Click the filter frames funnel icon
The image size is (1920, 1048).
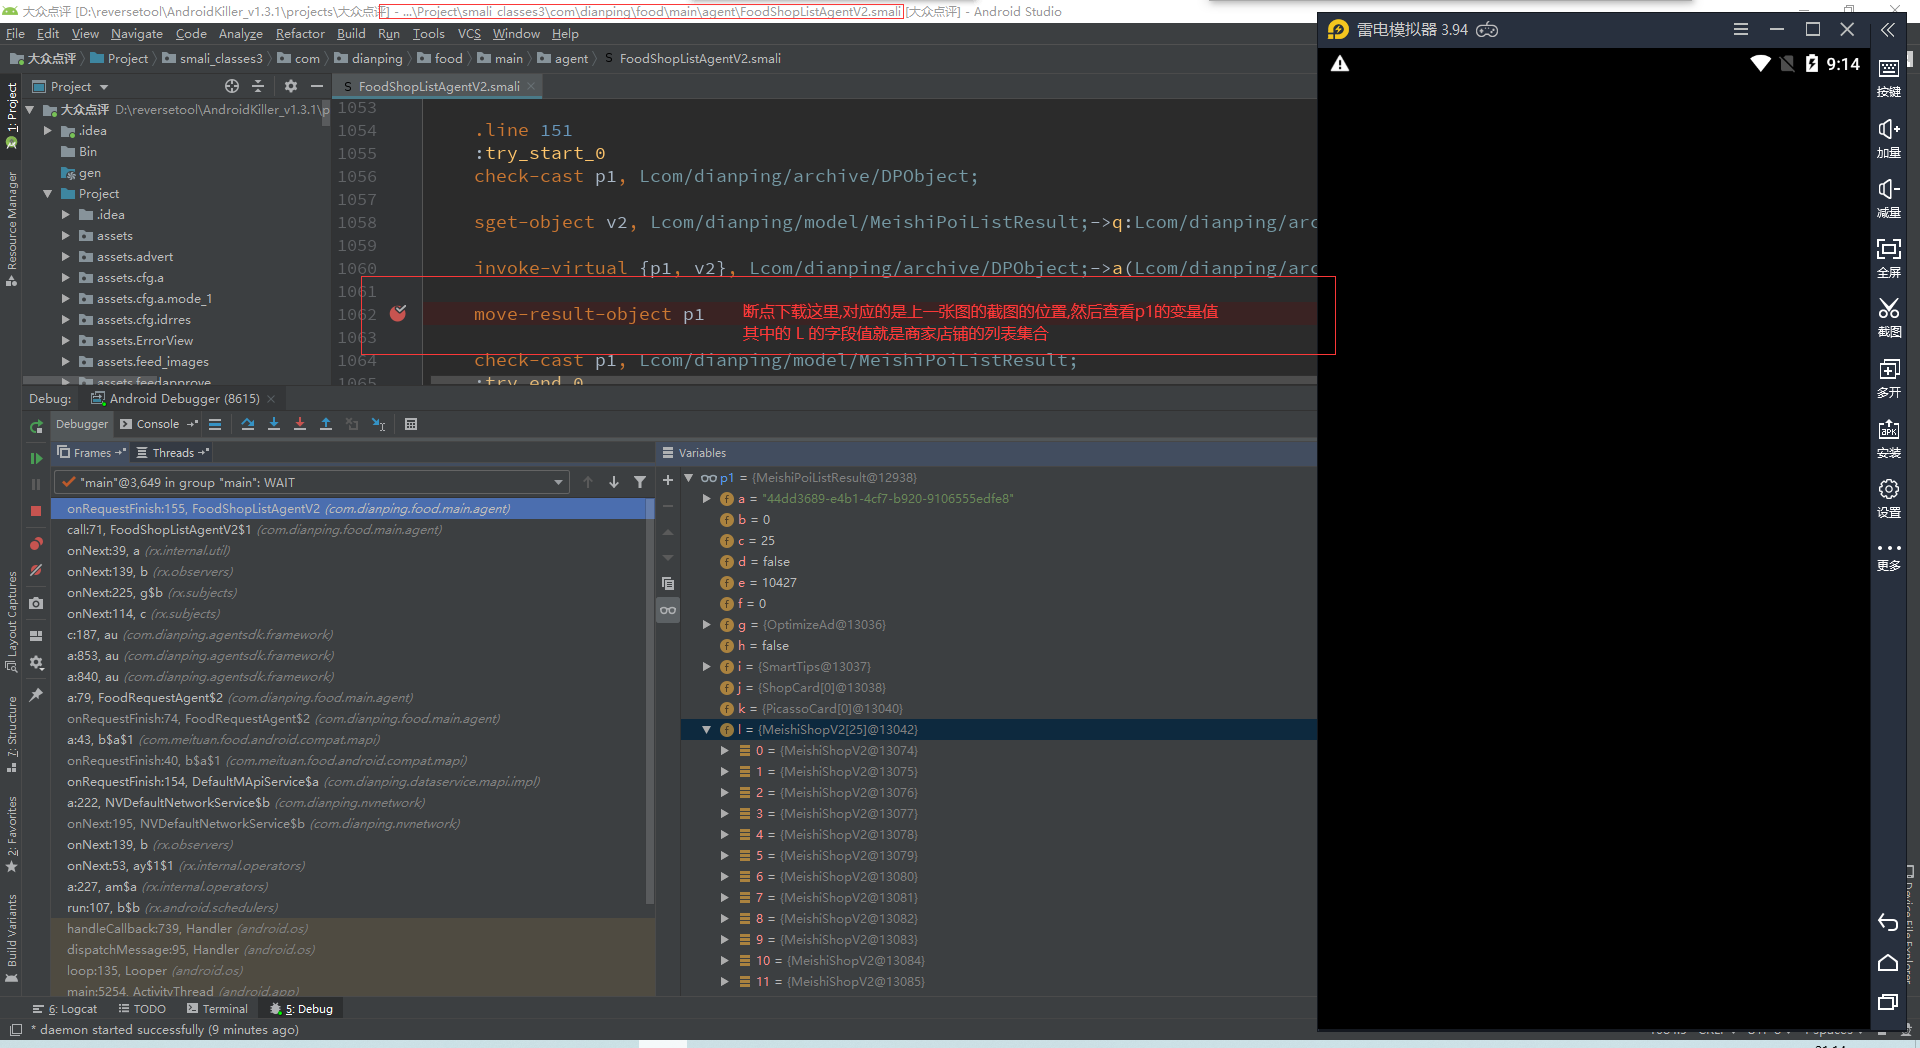(x=640, y=482)
